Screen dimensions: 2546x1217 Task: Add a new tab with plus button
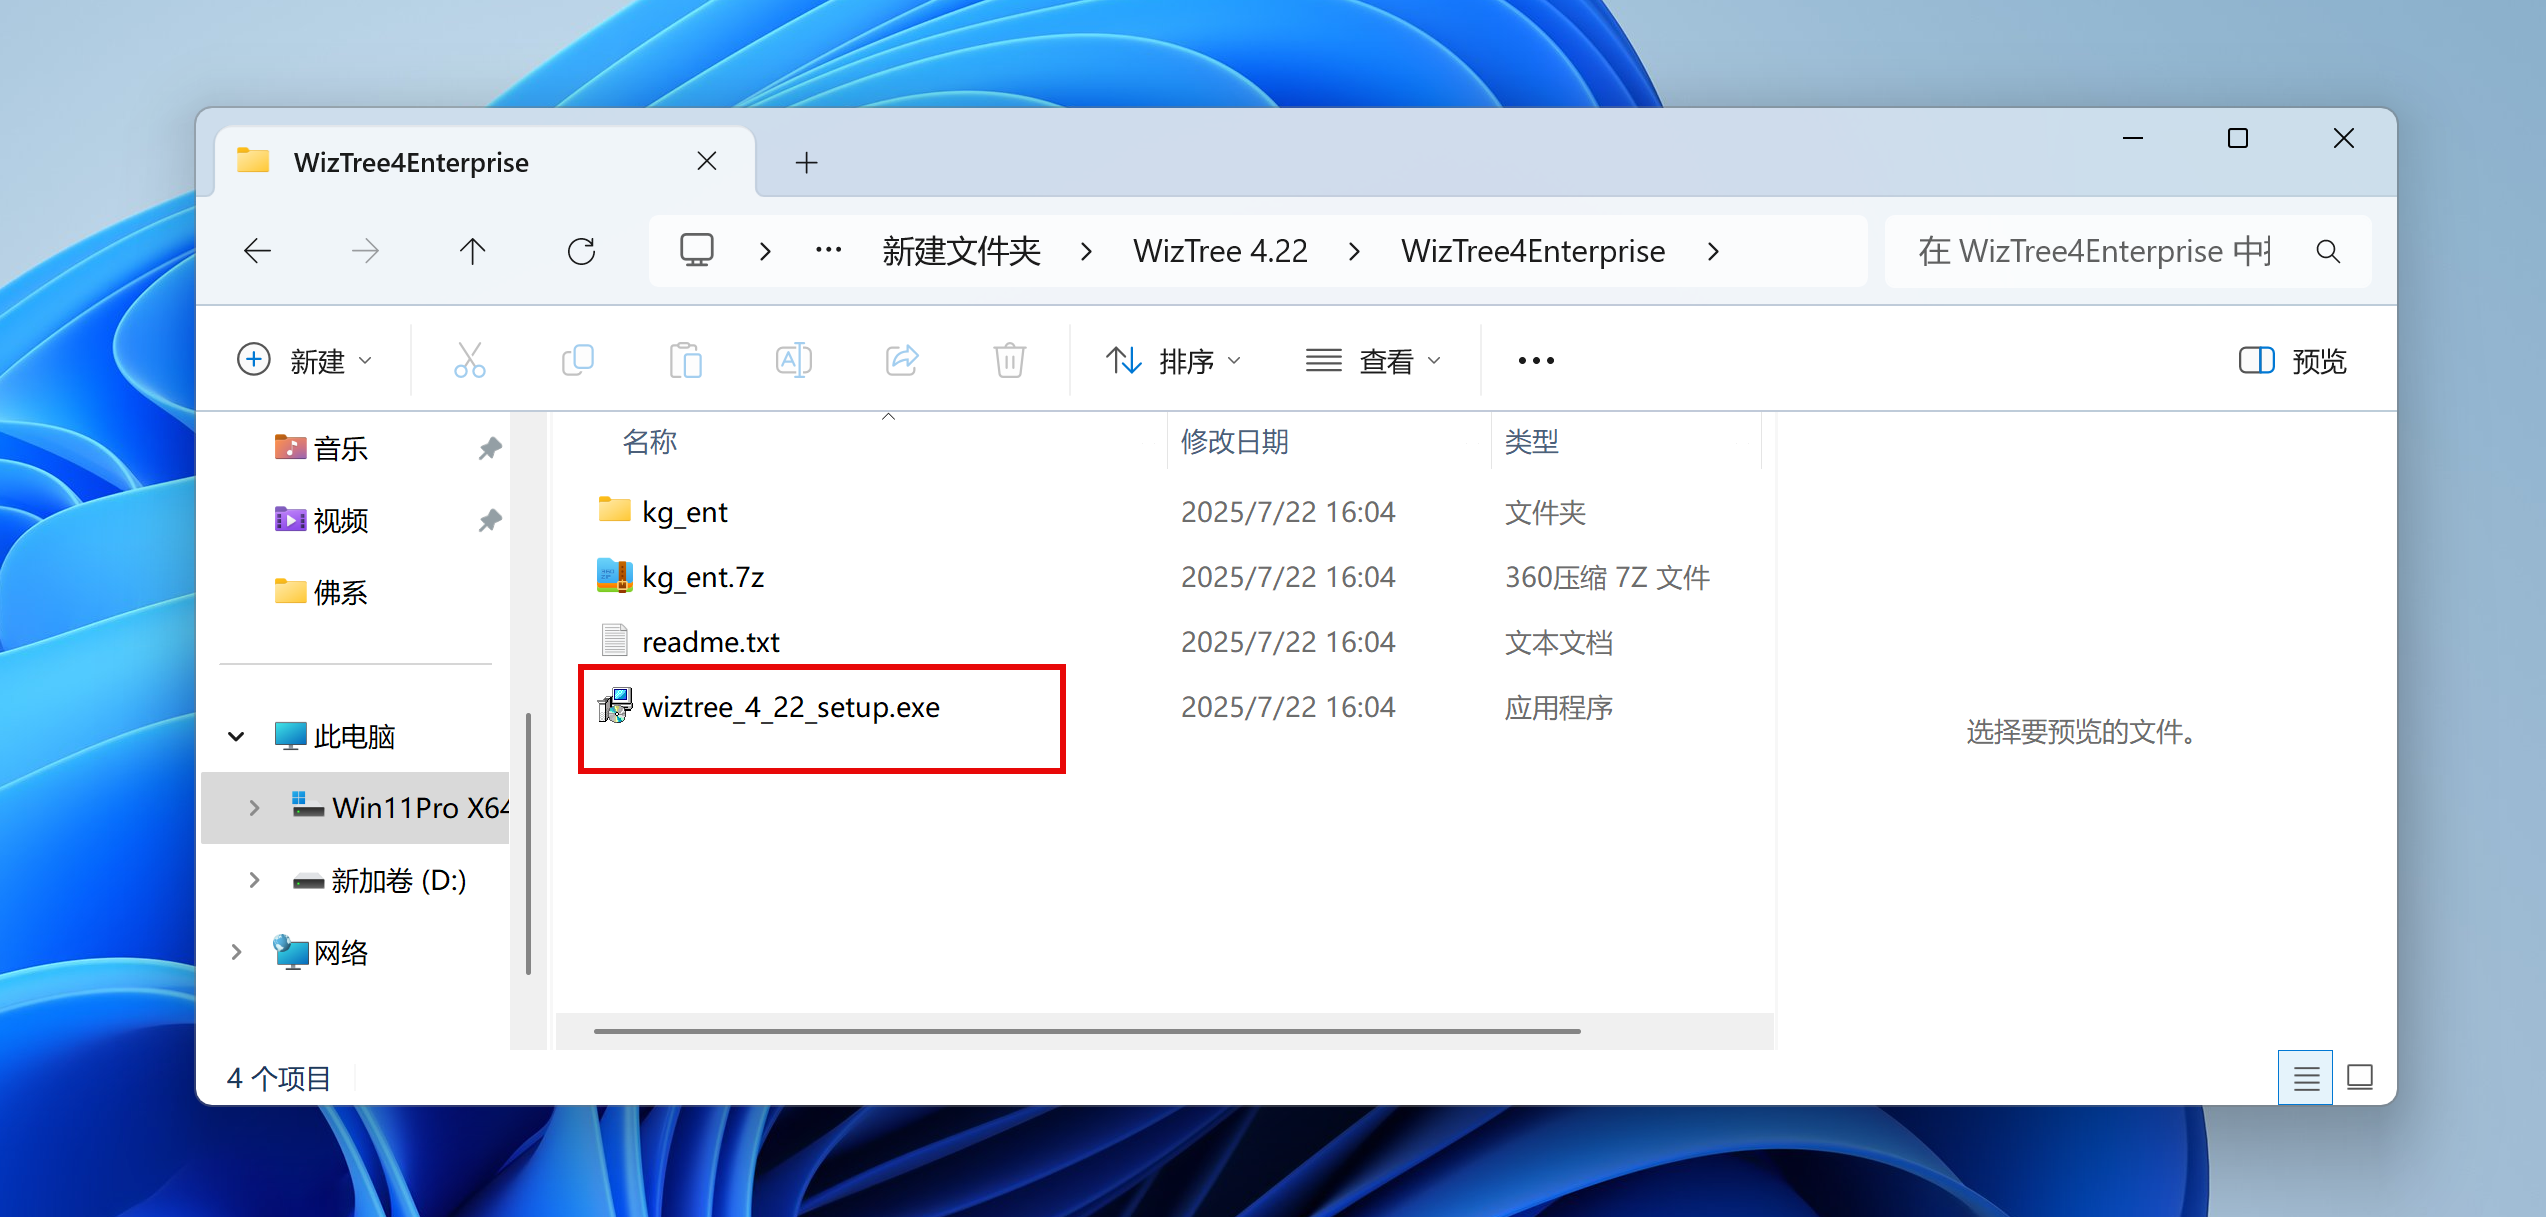(806, 162)
